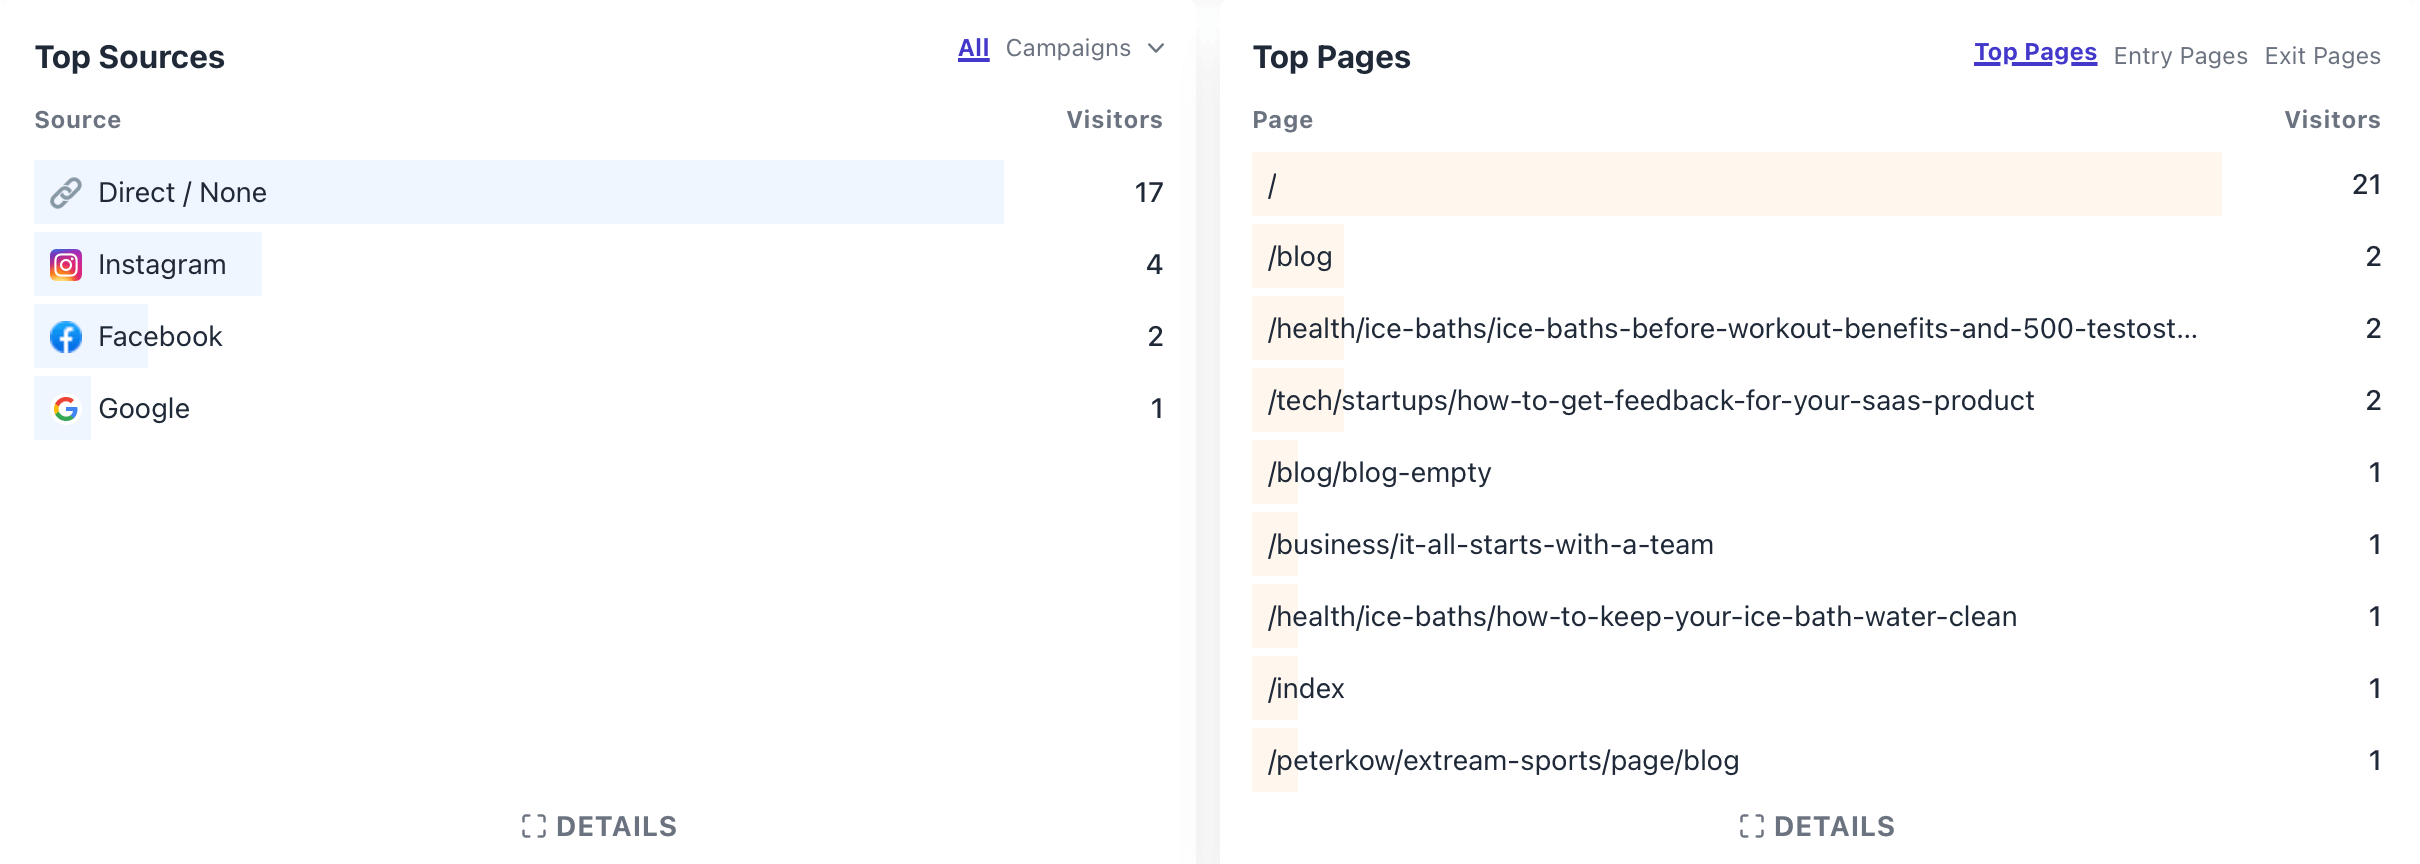Open the Campaigns dropdown chevron

click(x=1156, y=48)
